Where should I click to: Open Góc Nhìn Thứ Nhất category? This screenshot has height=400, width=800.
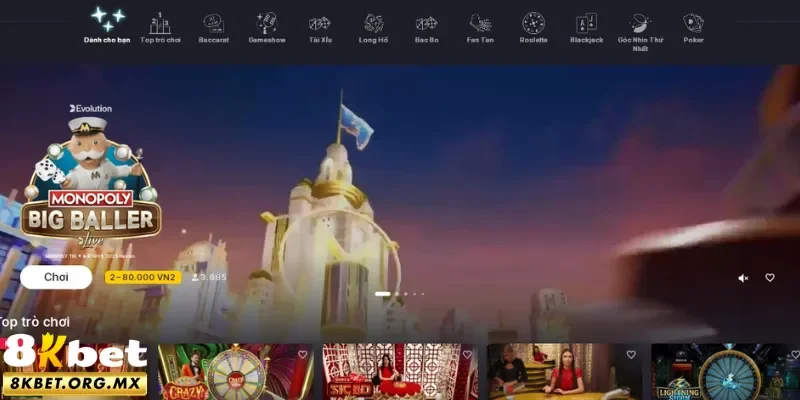click(640, 30)
